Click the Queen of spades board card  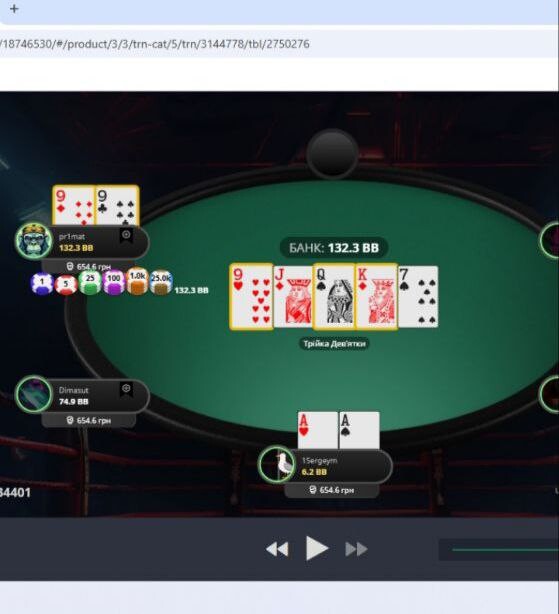pos(334,296)
